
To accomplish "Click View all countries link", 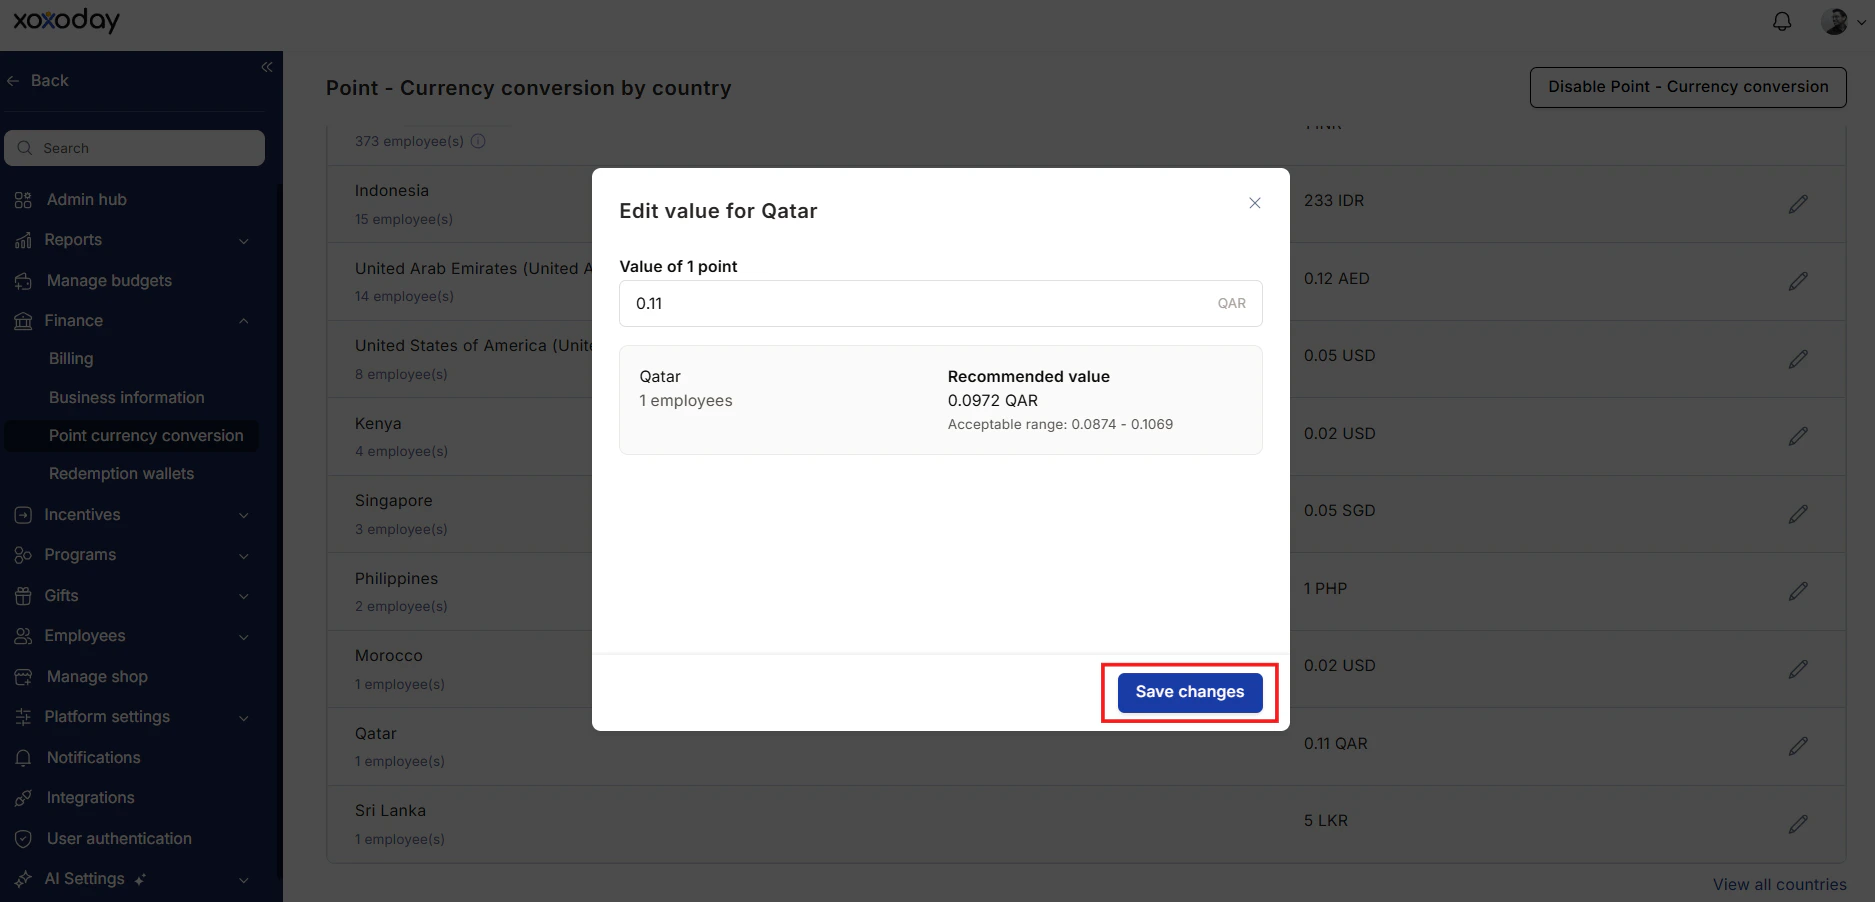I will pyautogui.click(x=1779, y=885).
